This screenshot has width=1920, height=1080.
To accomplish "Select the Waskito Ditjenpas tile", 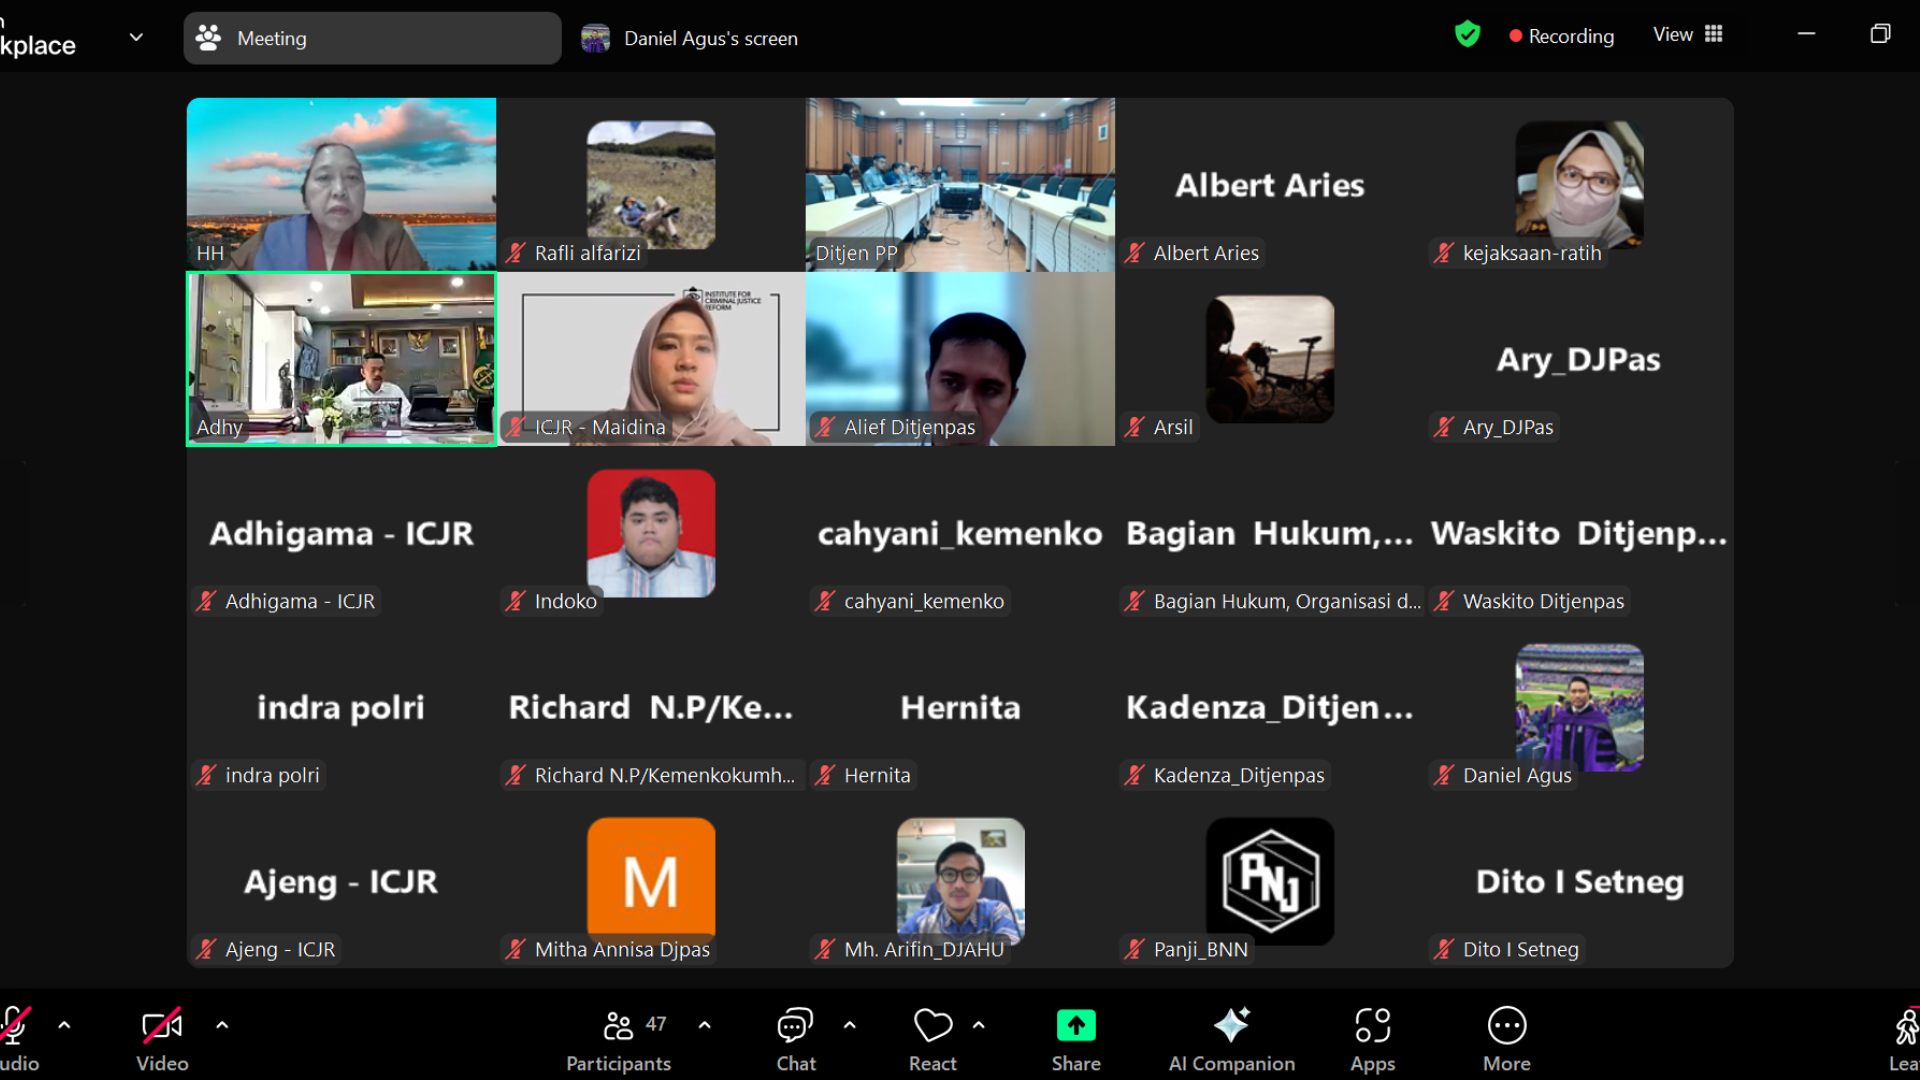I will [1579, 533].
